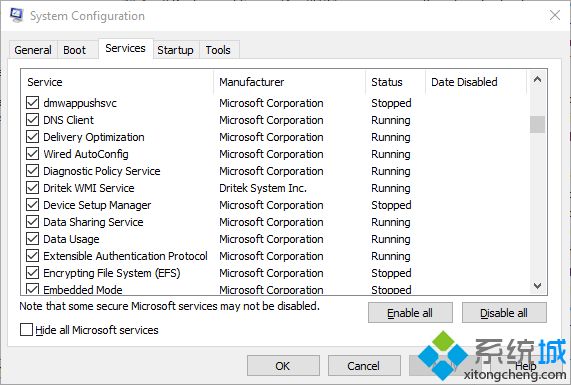Click Microsoft Corporation cell for Wired AutoConfig
This screenshot has height=385, width=571.
coord(271,154)
